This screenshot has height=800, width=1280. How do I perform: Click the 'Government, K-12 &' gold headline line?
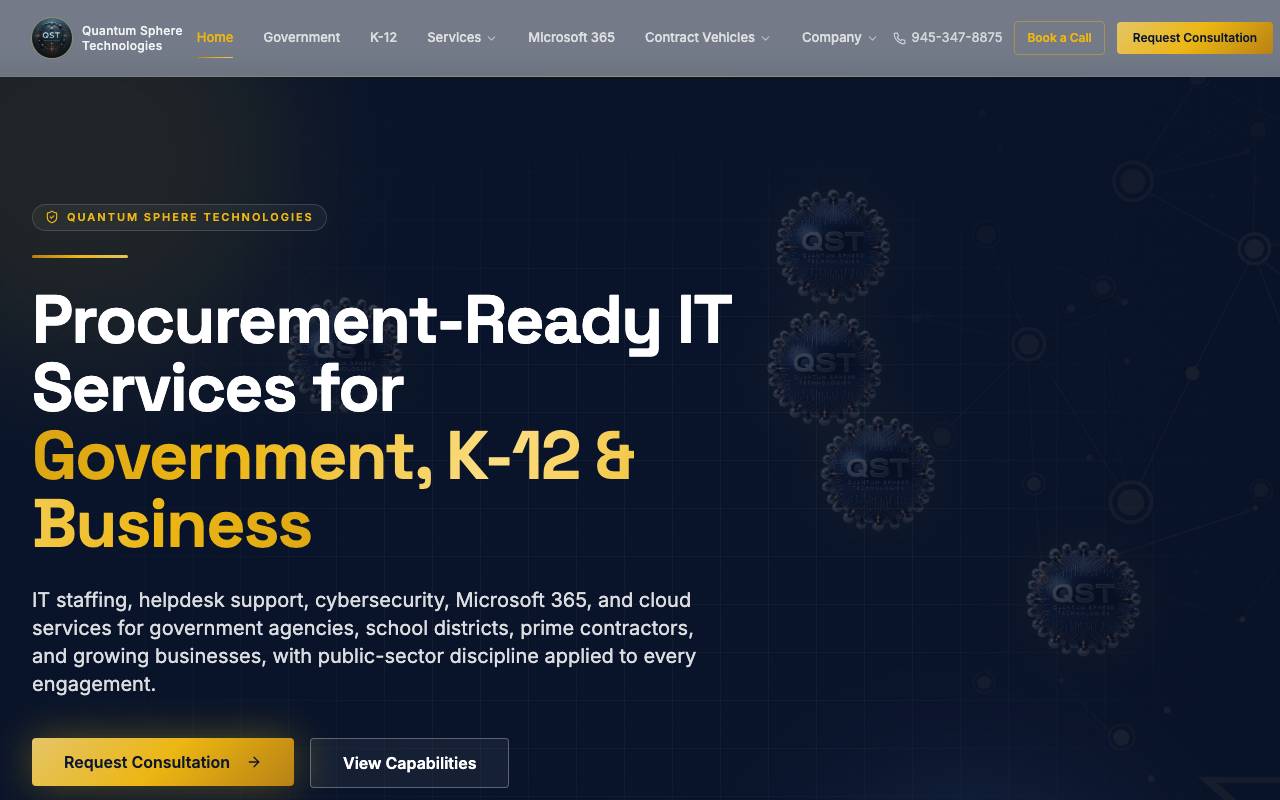[x=334, y=455]
